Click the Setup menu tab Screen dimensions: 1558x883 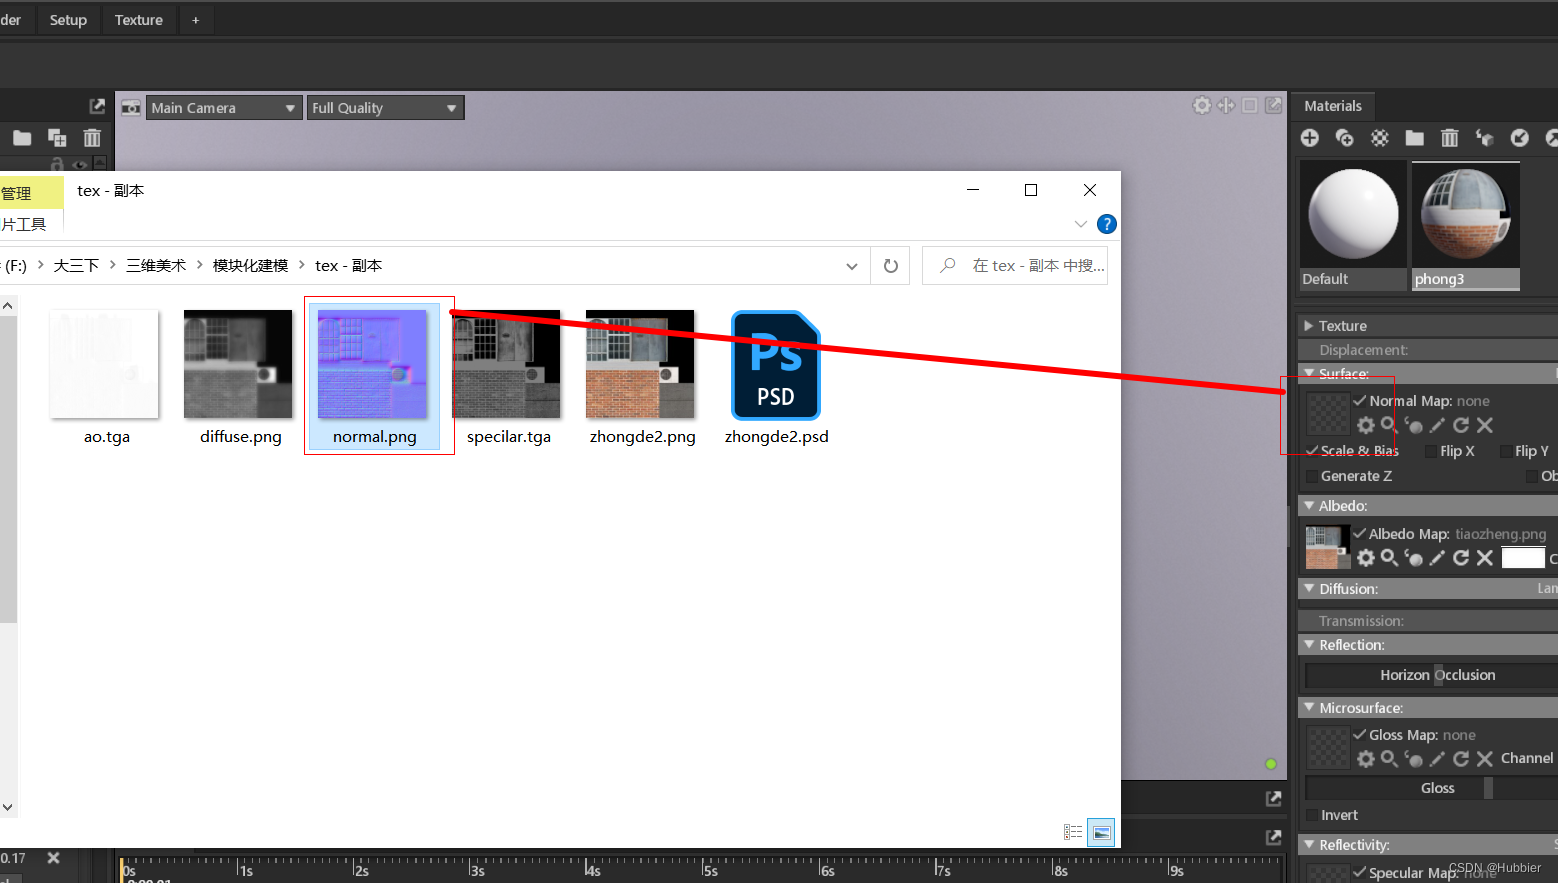tap(67, 19)
